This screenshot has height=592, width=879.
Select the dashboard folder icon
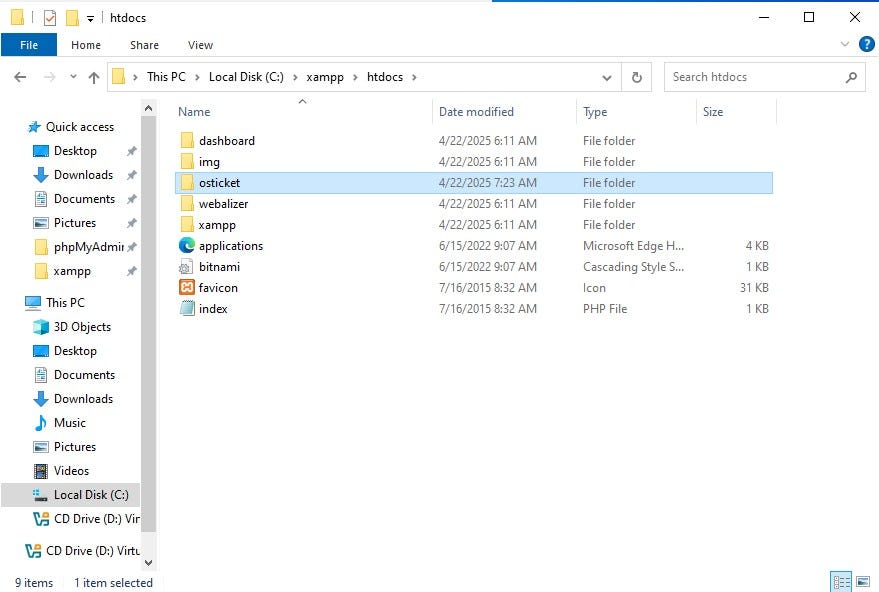pyautogui.click(x=187, y=141)
